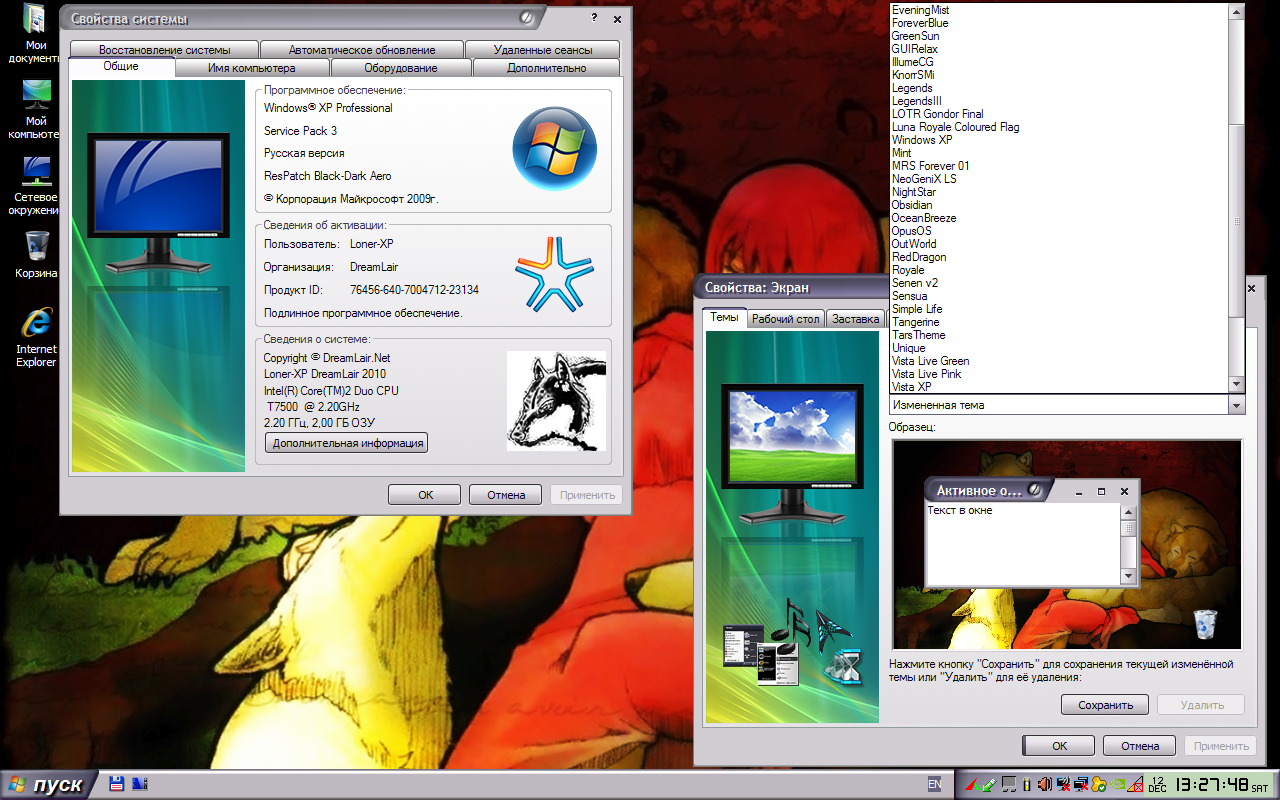Viewport: 1280px width, 800px height.
Task: Launch Internet Explorer from the desktop
Action: click(x=36, y=324)
